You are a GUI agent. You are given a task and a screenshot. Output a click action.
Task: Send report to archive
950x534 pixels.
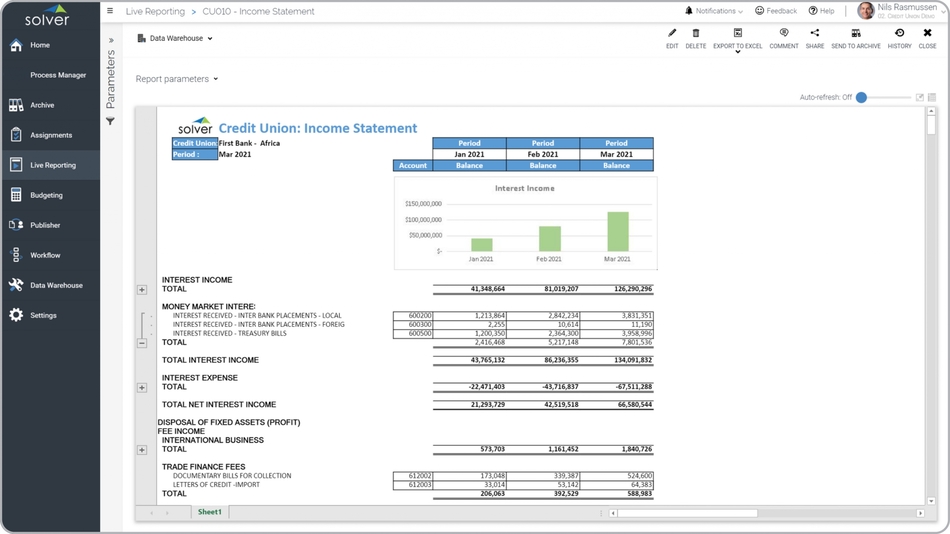tap(856, 38)
